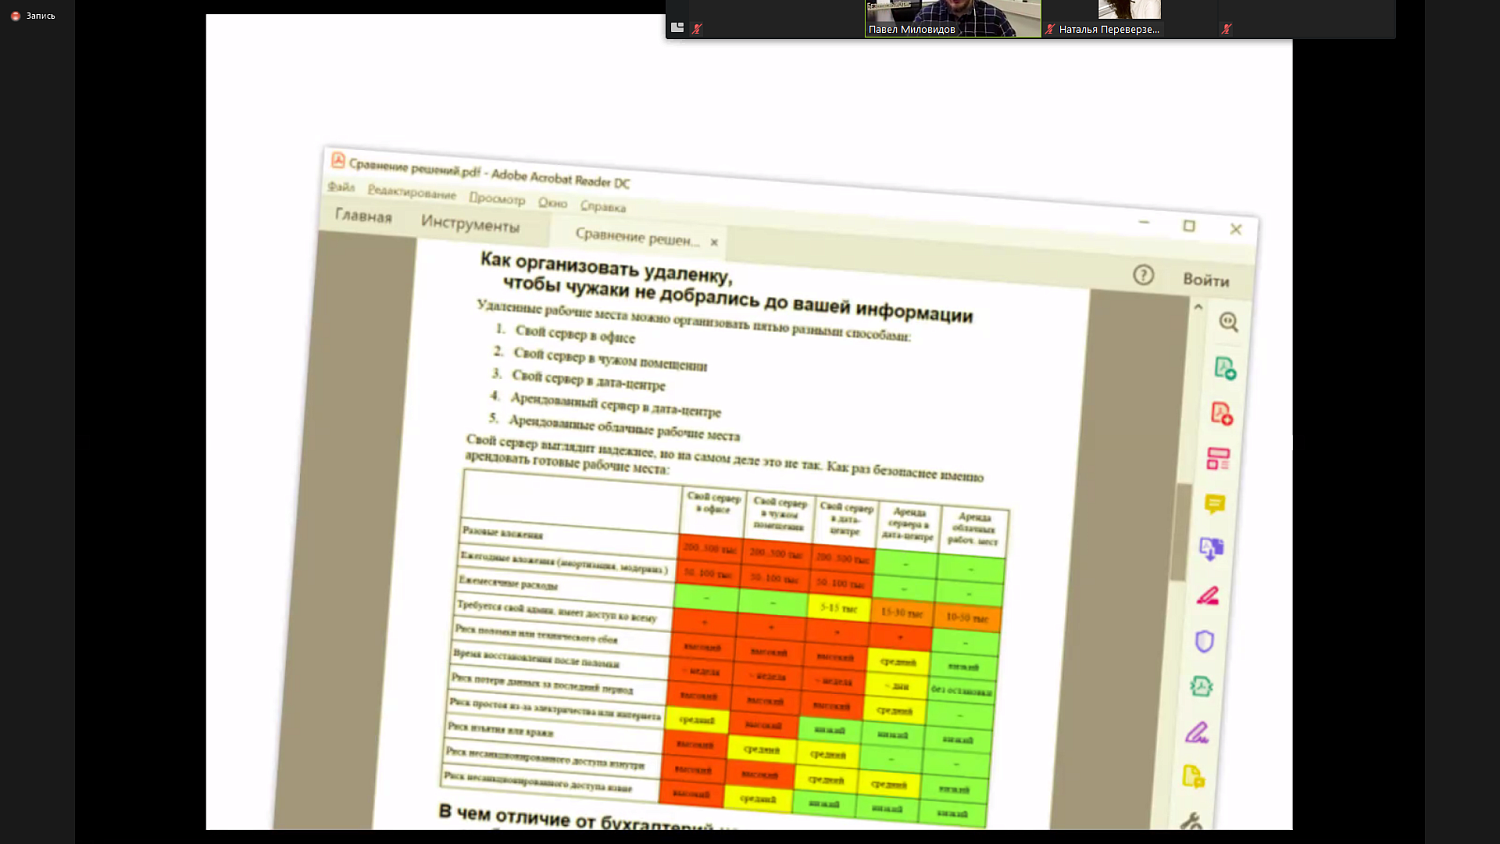Open the green Compress PDF tool

[1201, 686]
